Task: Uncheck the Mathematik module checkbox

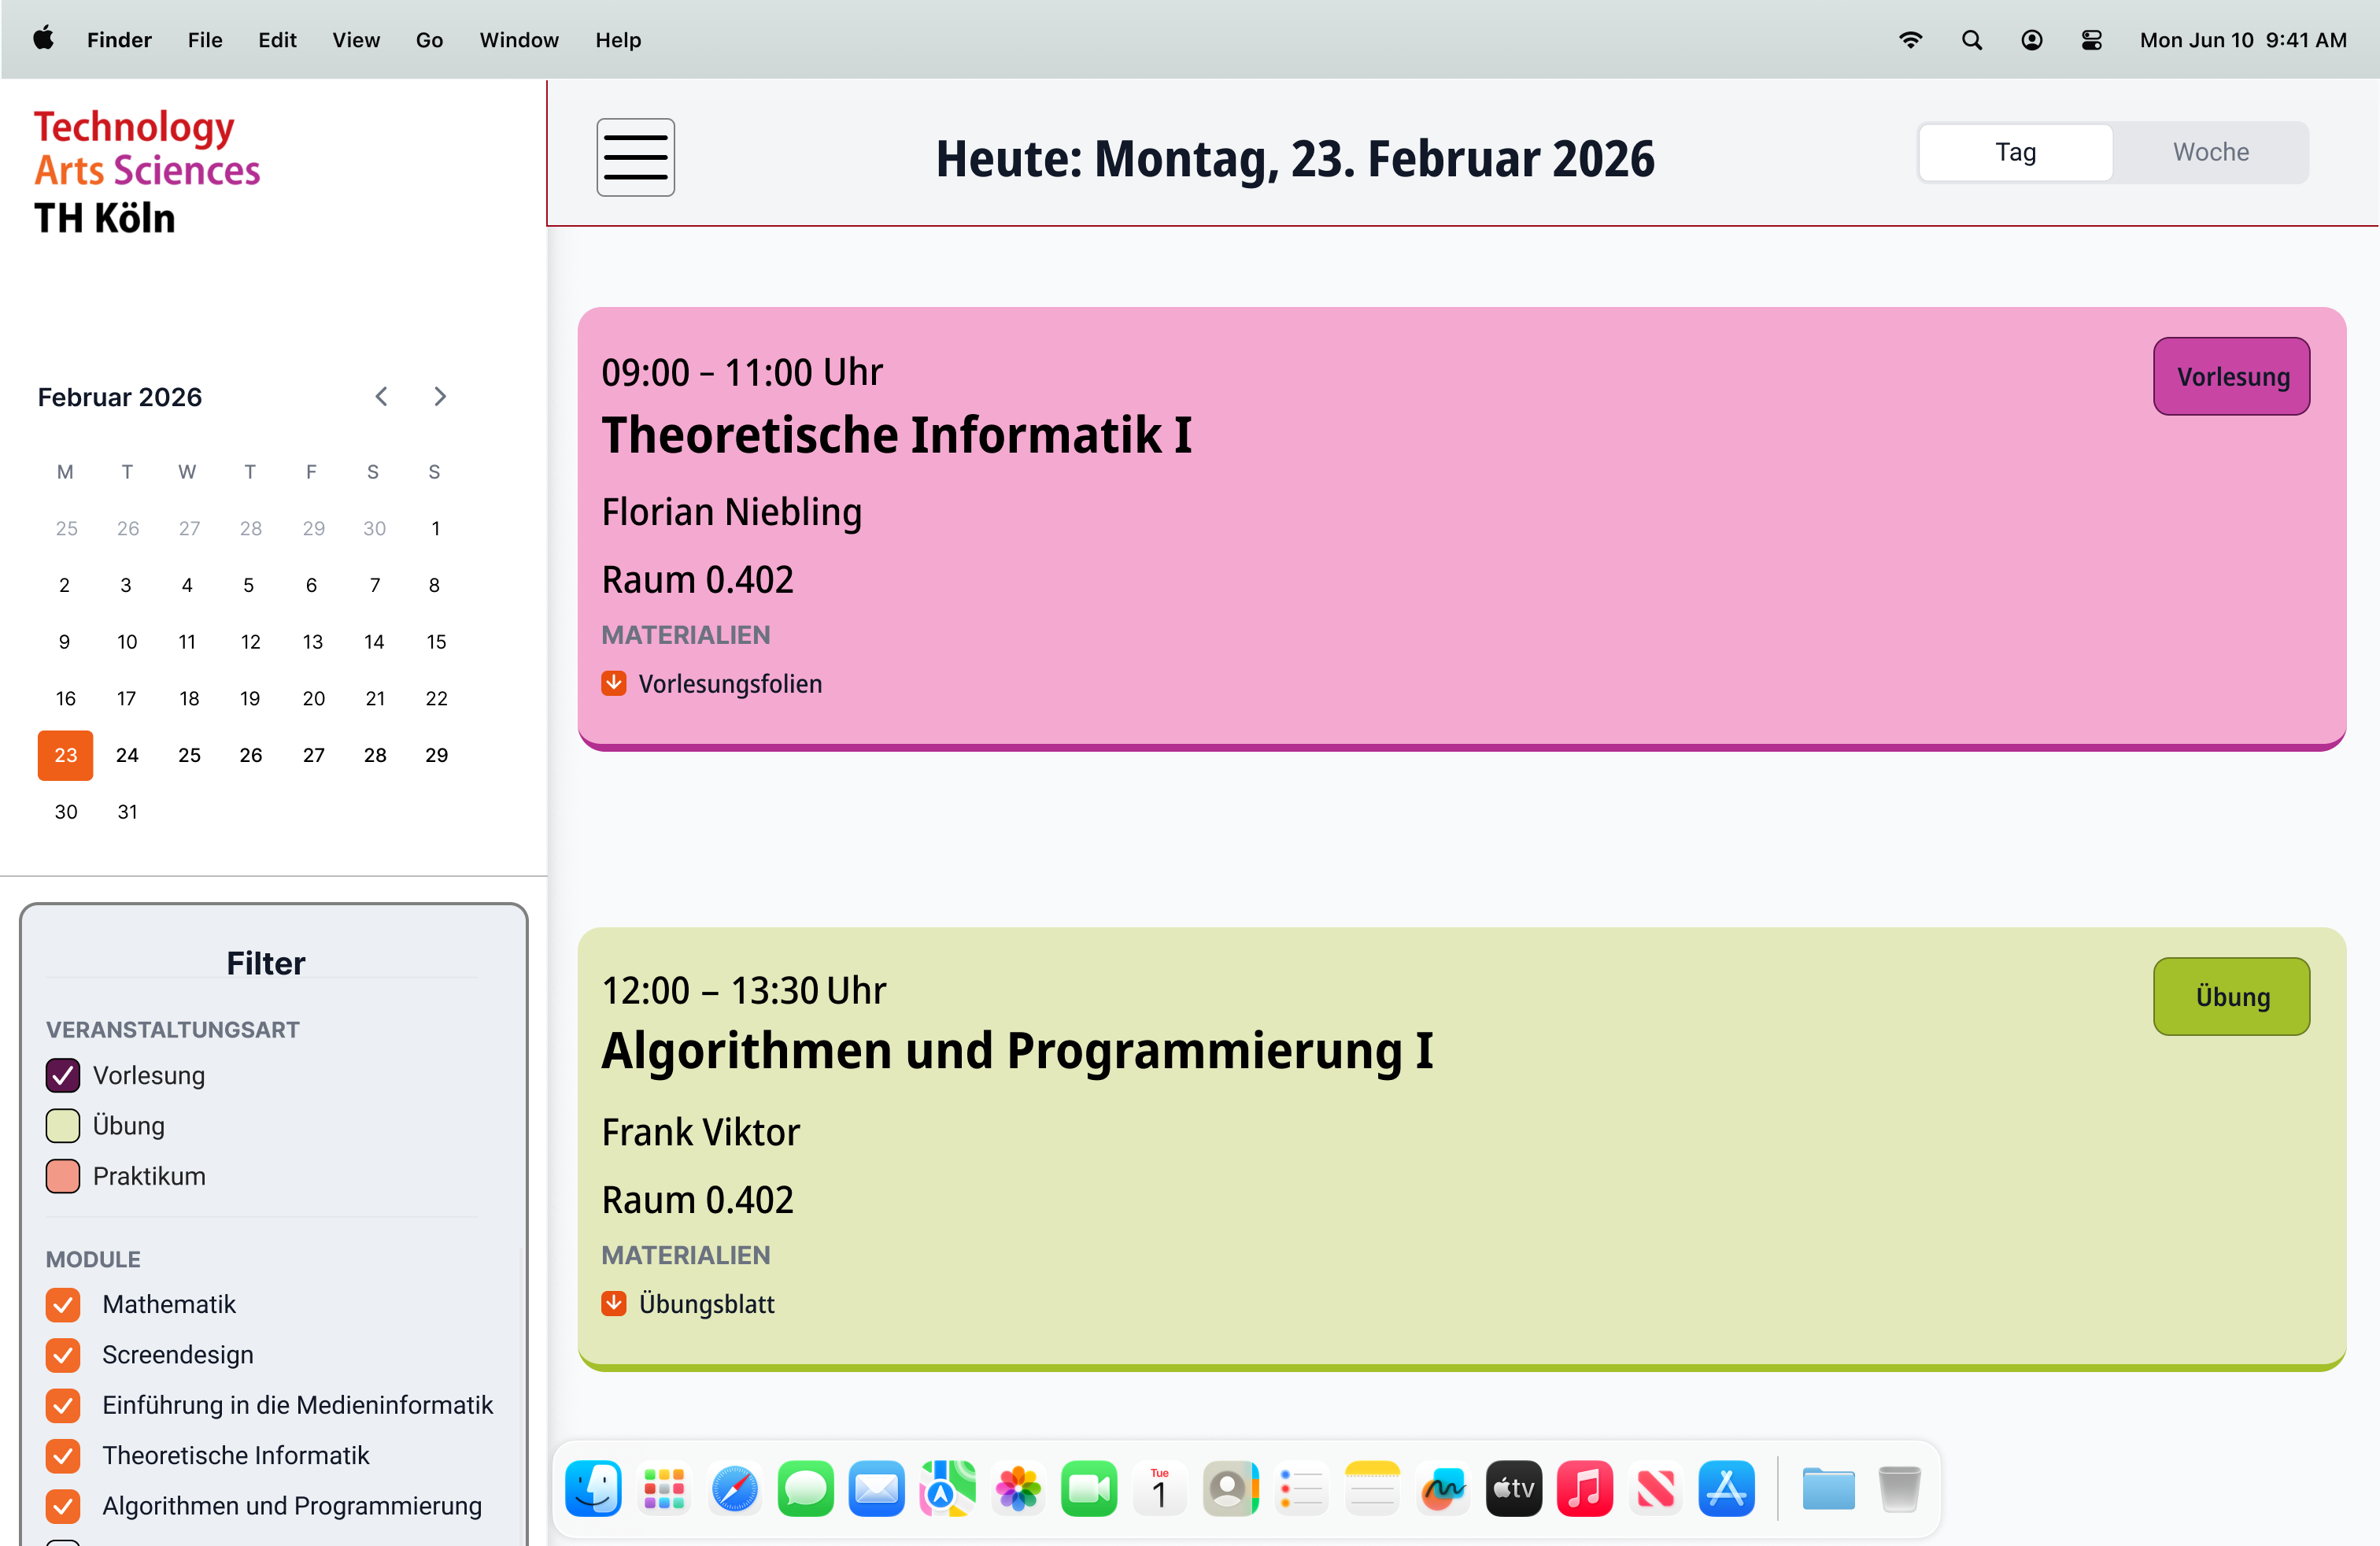Action: click(63, 1304)
